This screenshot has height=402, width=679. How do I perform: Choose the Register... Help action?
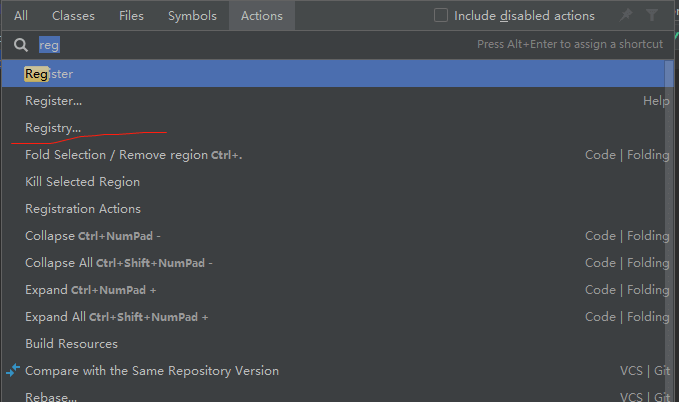tap(54, 101)
